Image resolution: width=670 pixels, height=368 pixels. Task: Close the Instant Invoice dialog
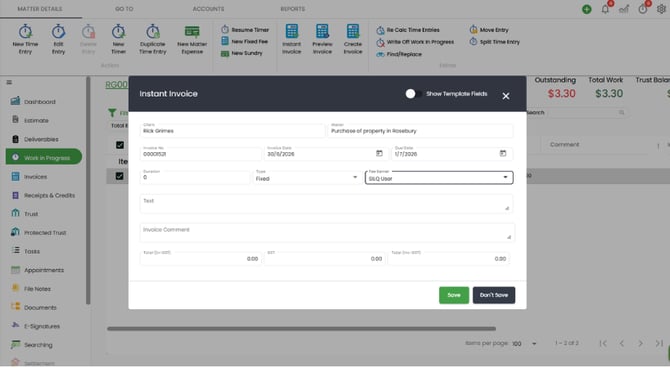tap(506, 96)
